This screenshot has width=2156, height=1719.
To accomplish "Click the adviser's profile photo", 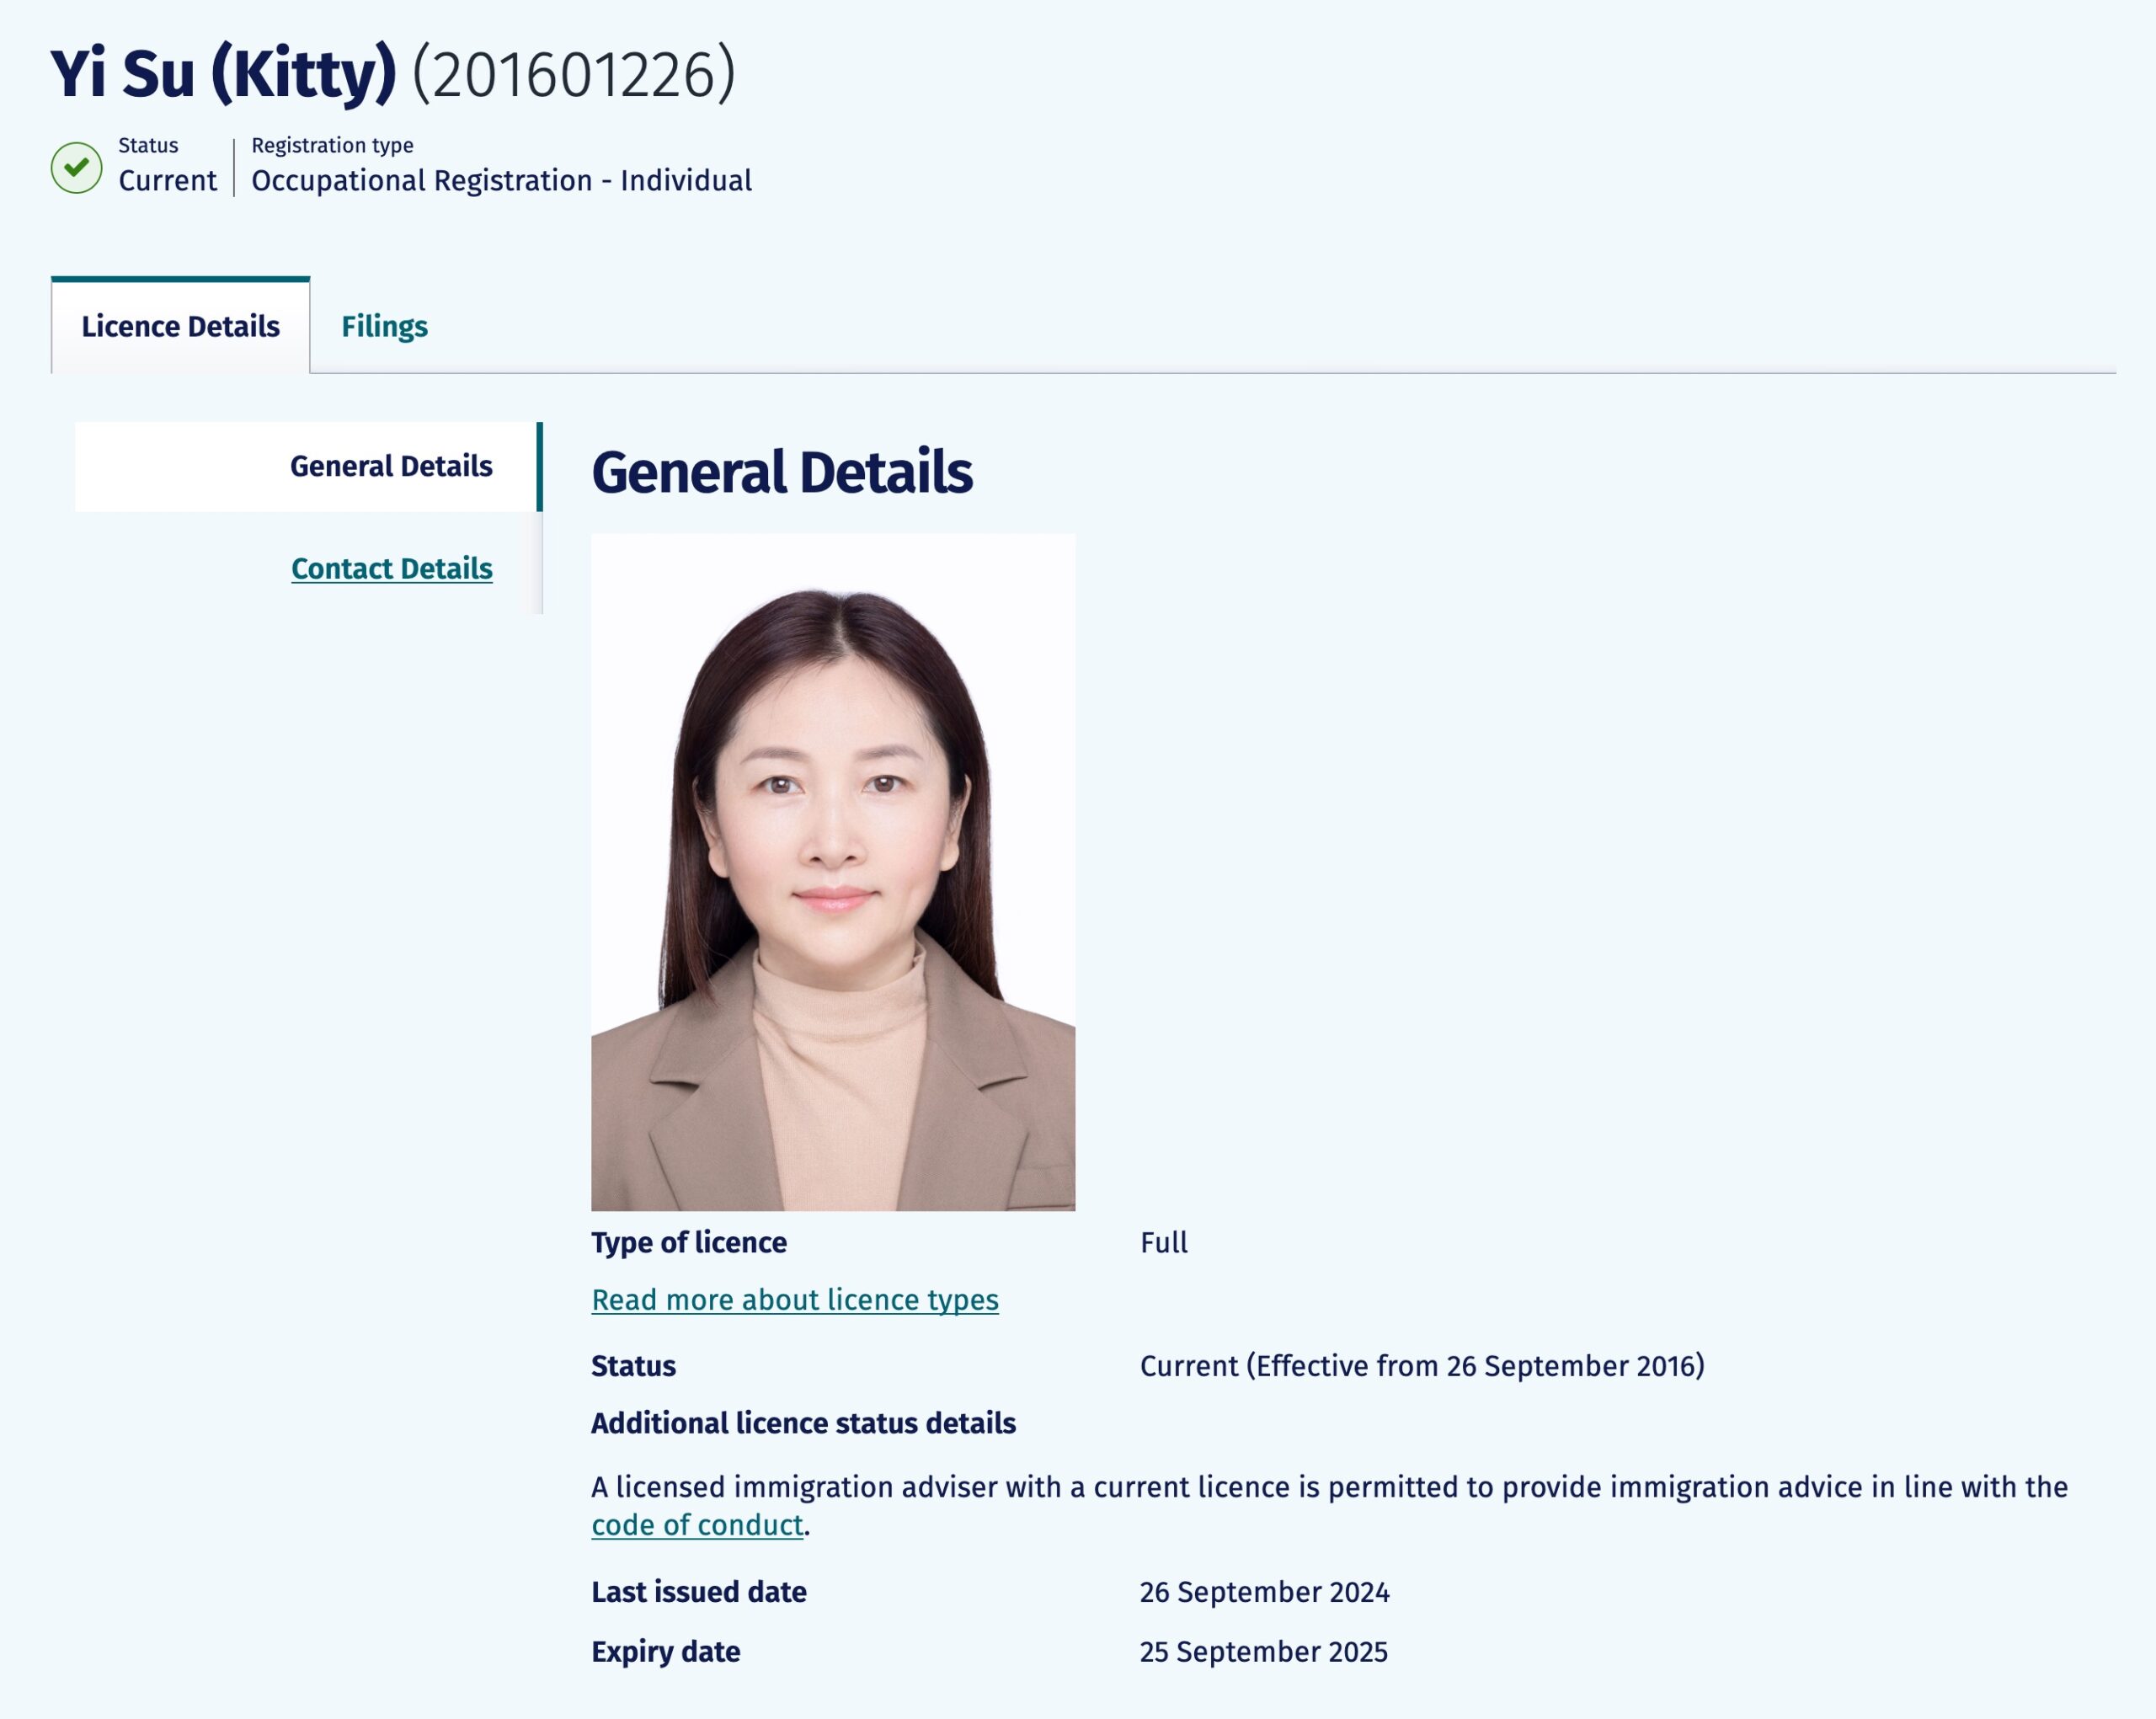I will click(832, 871).
